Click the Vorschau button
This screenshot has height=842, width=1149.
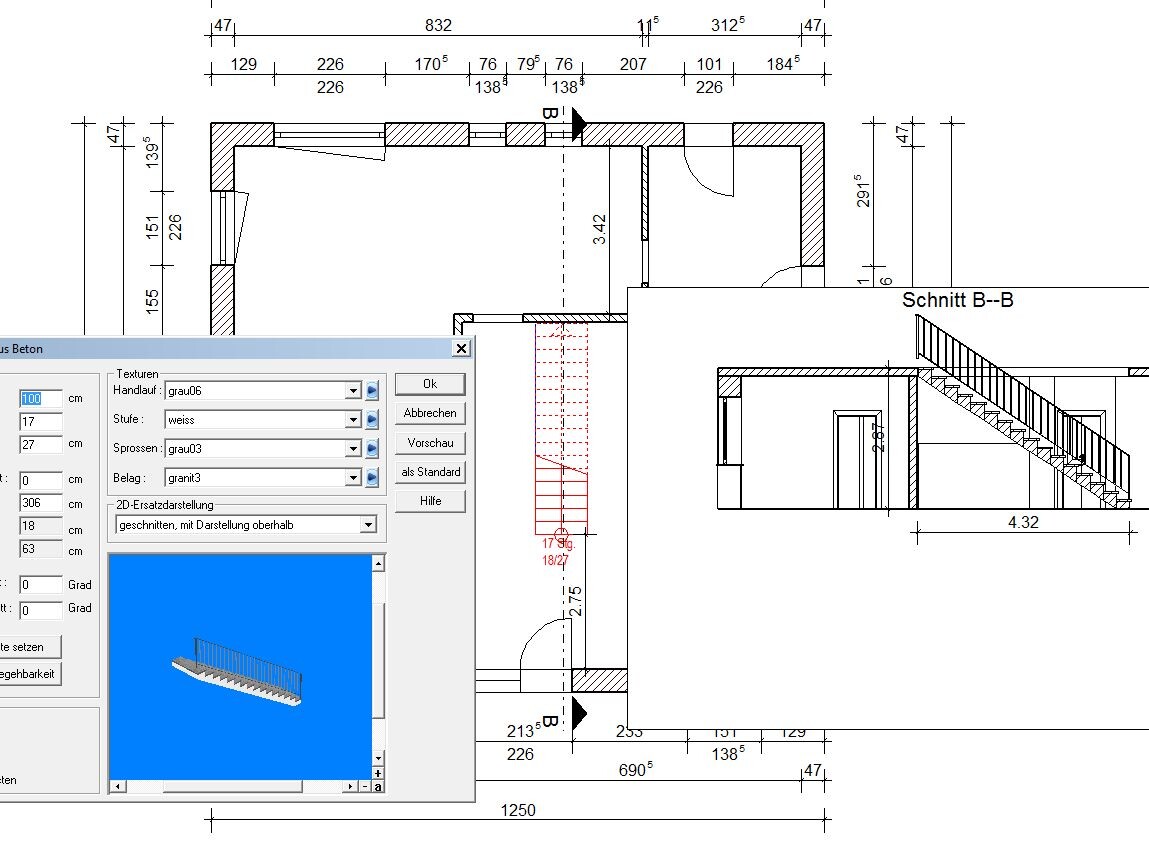pyautogui.click(x=430, y=442)
